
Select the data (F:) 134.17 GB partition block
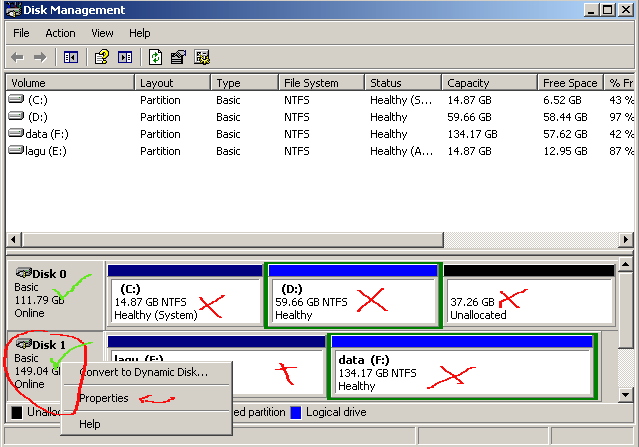click(x=463, y=367)
